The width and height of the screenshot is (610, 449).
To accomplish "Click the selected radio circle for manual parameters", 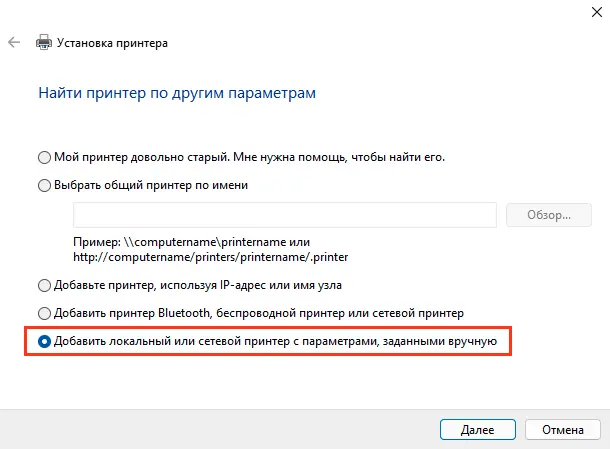I will tap(44, 342).
